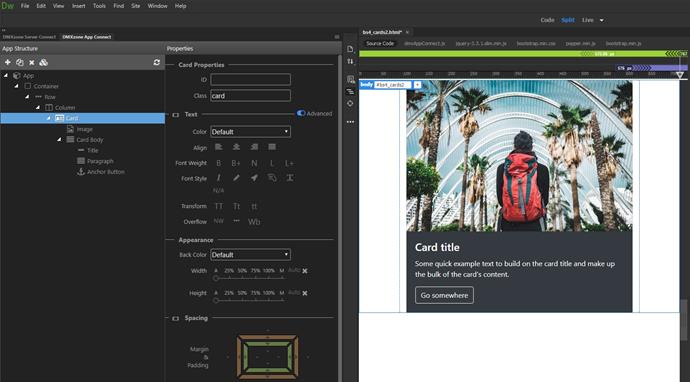
Task: Click the green media query bar
Action: [x=523, y=54]
